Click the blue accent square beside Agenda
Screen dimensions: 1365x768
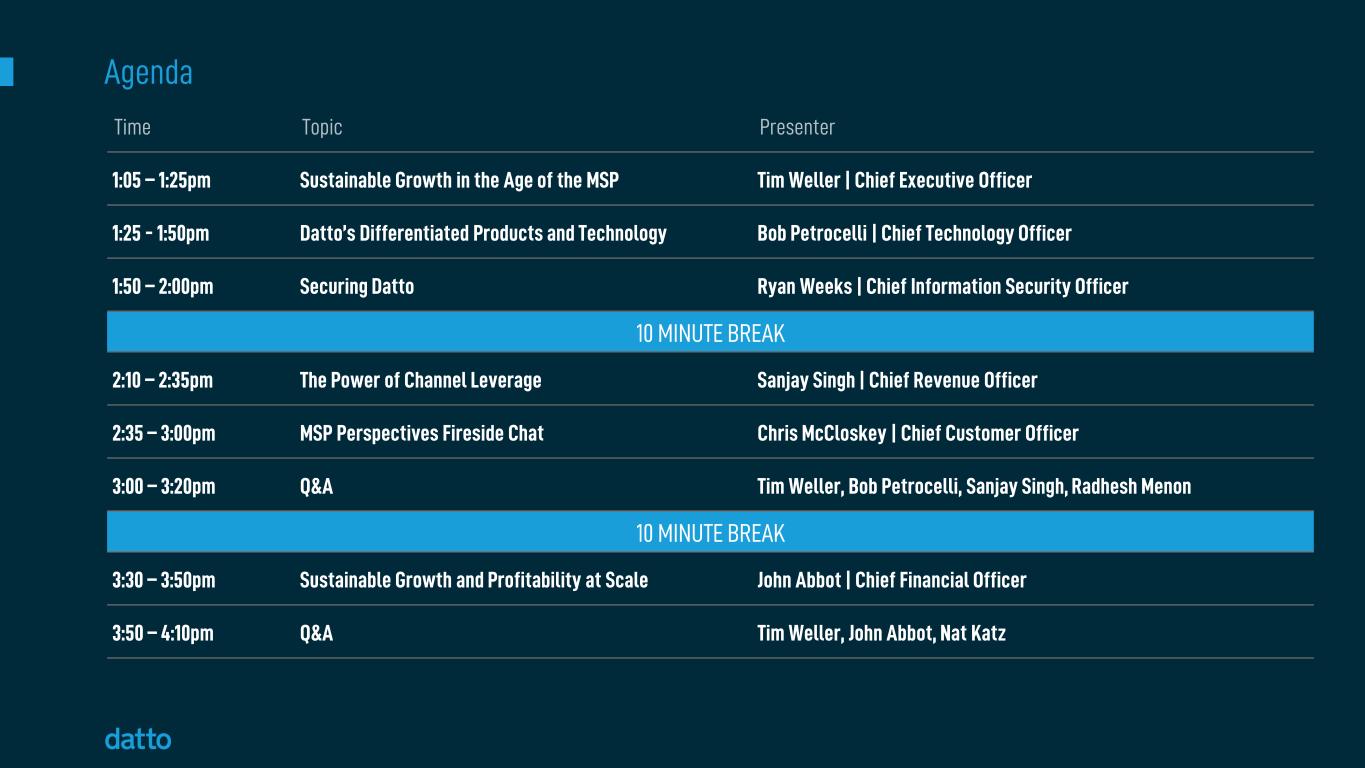6,72
